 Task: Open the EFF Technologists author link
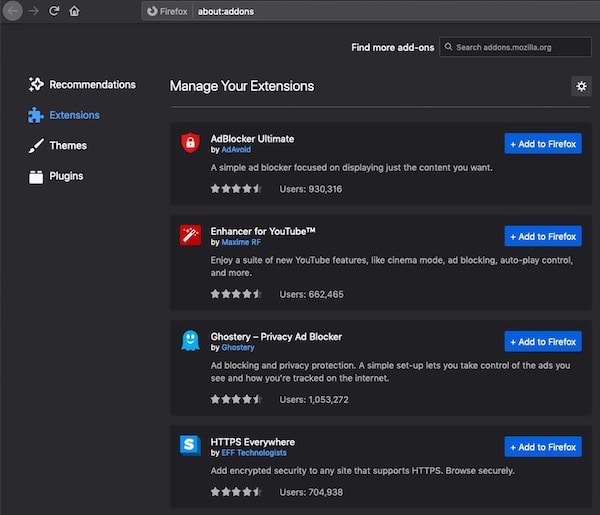point(254,453)
